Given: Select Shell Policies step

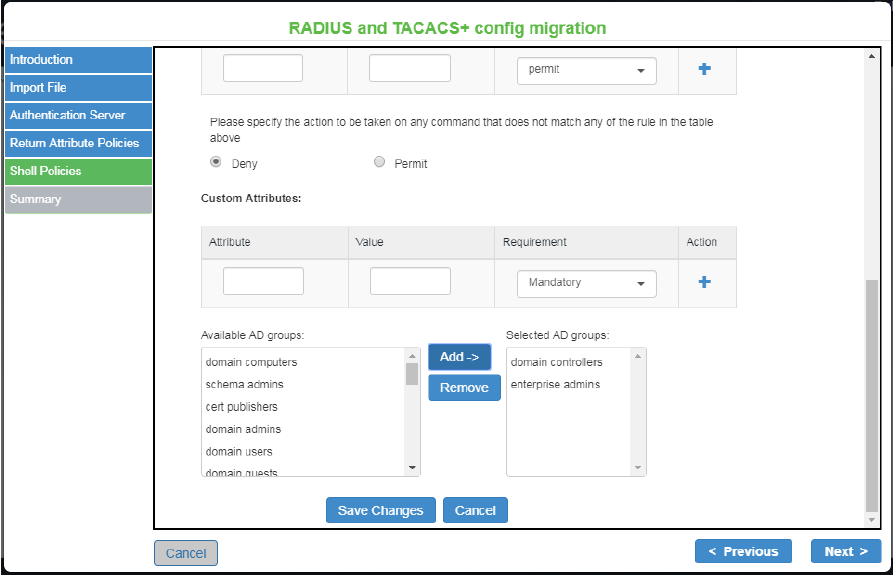Looking at the screenshot, I should pyautogui.click(x=79, y=171).
